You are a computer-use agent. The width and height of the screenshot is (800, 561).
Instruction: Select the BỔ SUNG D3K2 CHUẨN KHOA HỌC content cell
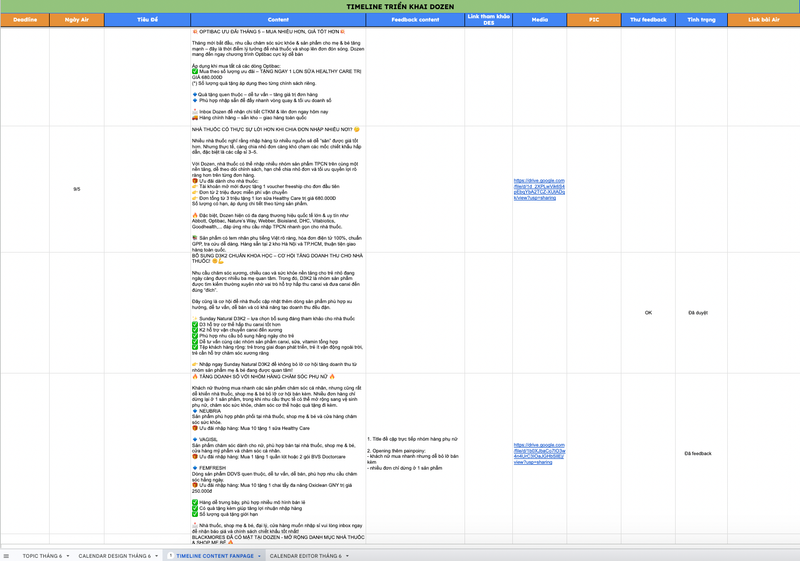point(278,313)
